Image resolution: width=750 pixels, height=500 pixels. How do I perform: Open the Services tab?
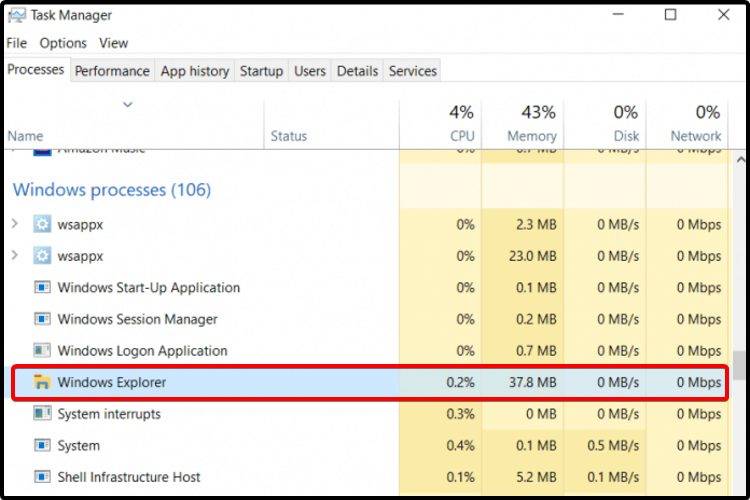click(412, 71)
